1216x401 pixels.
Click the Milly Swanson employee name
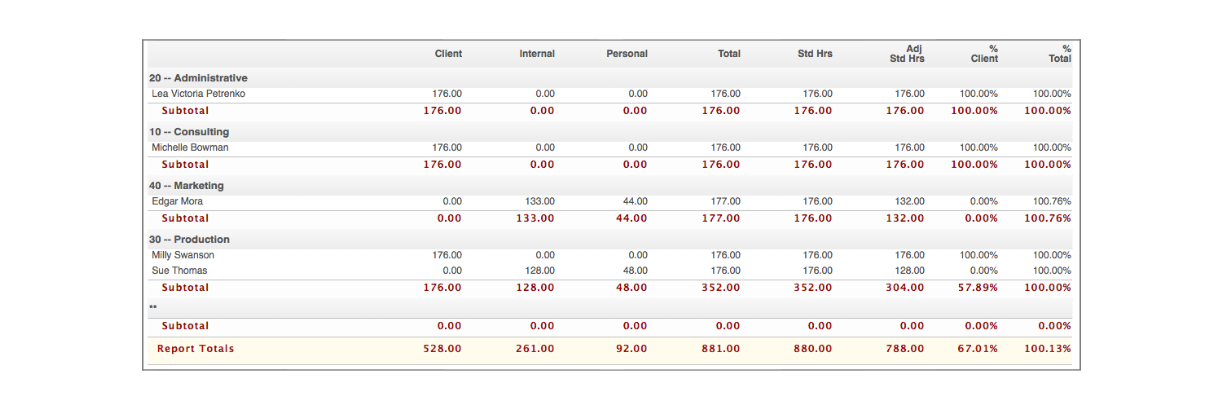click(183, 255)
